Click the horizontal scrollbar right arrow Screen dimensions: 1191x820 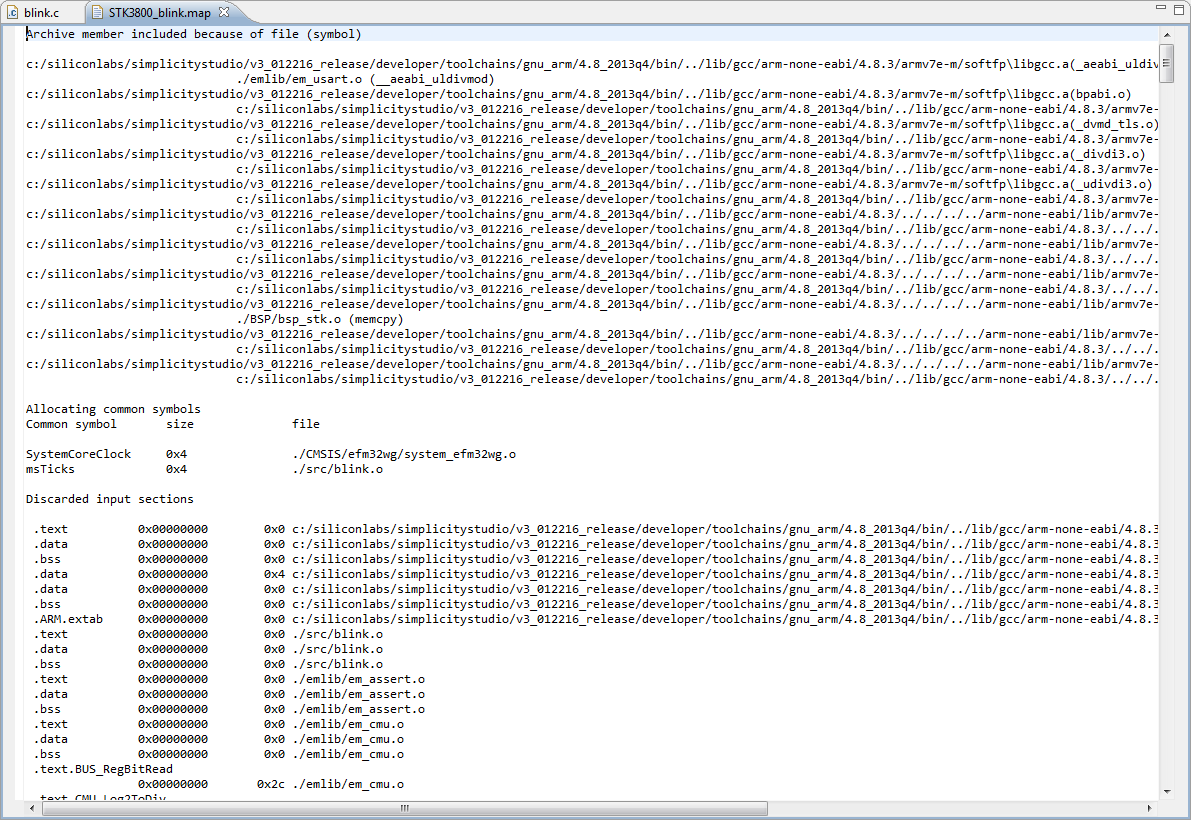[1149, 808]
